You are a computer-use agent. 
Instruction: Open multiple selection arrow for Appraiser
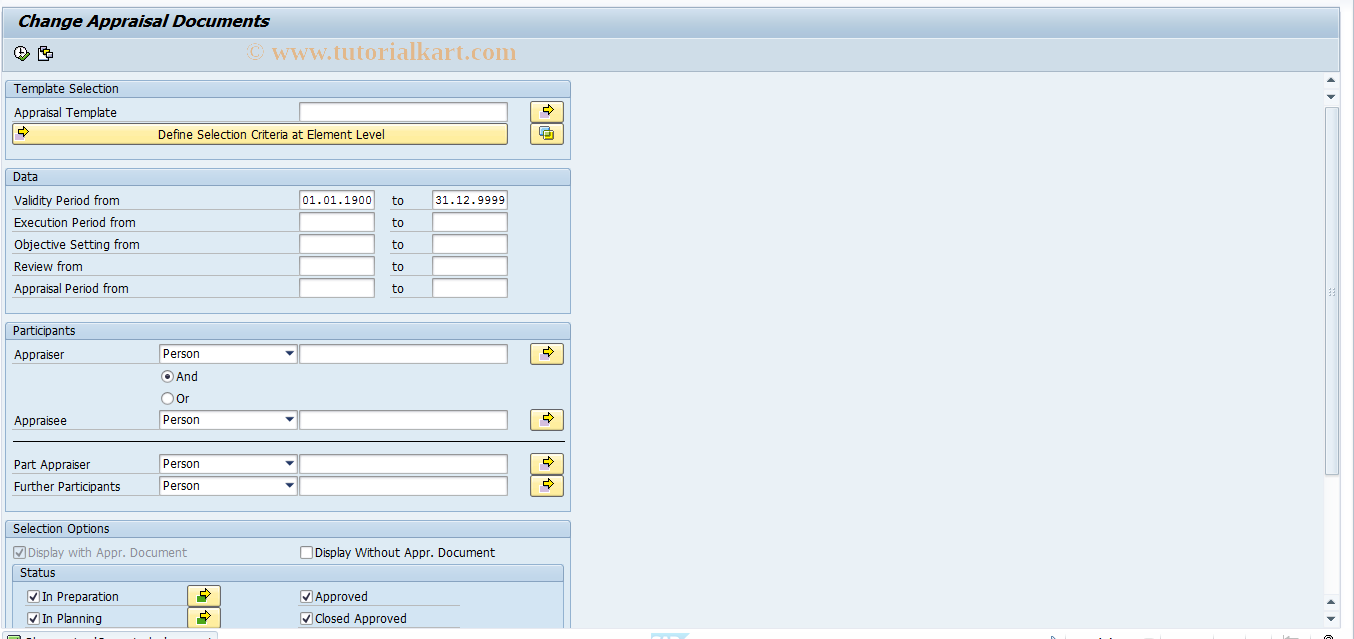point(547,354)
